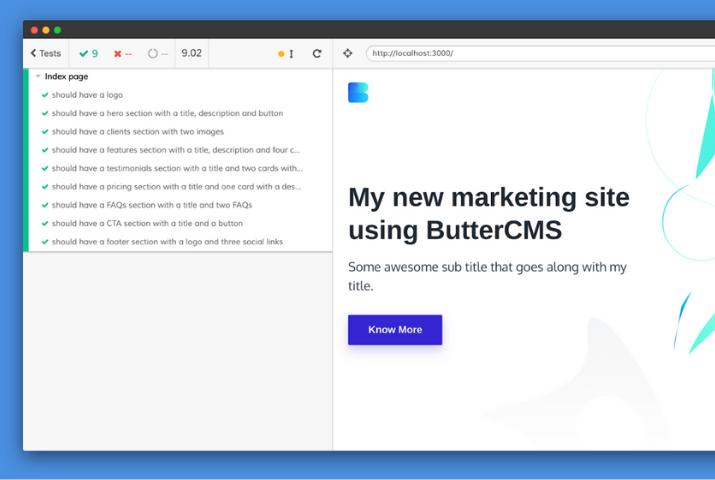Viewport: 715px width, 480px height.
Task: Select the features section test
Action: (175, 150)
